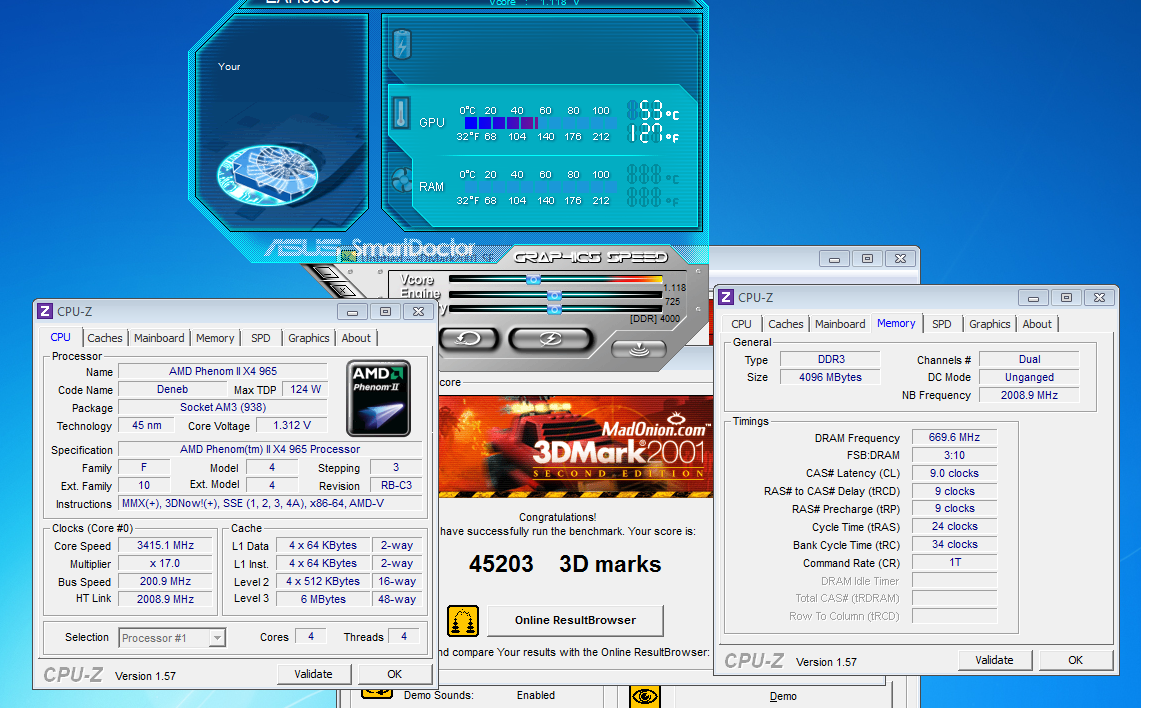Open About tab in CPU-Z memory timings window
The image size is (1152, 708).
pos(1037,324)
